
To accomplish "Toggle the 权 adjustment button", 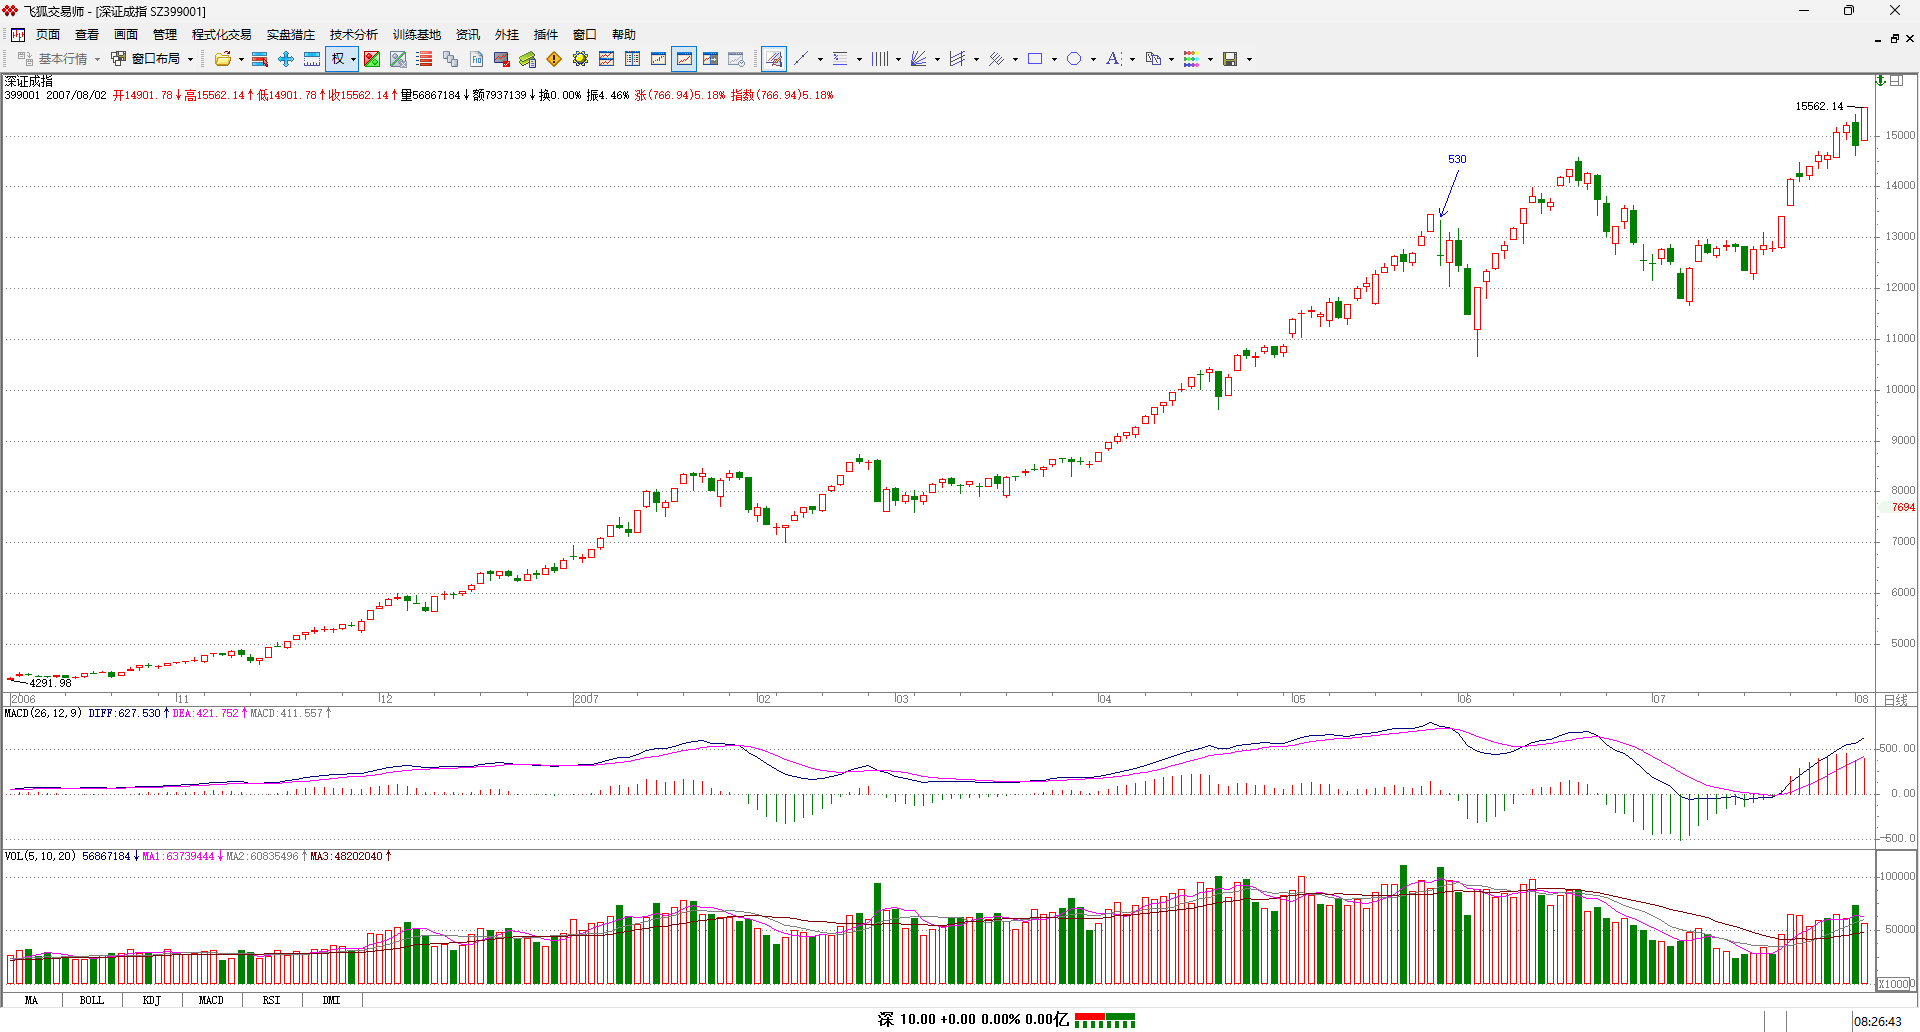I will (x=338, y=59).
